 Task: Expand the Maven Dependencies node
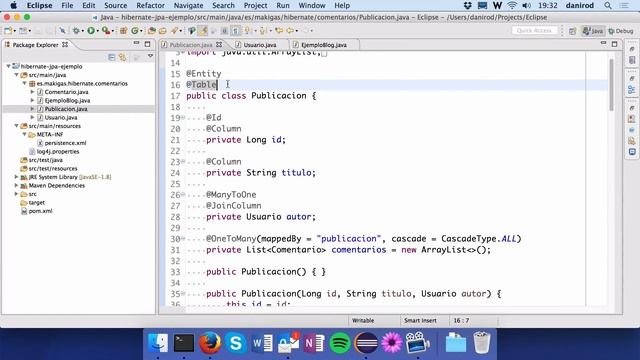tap(16, 185)
